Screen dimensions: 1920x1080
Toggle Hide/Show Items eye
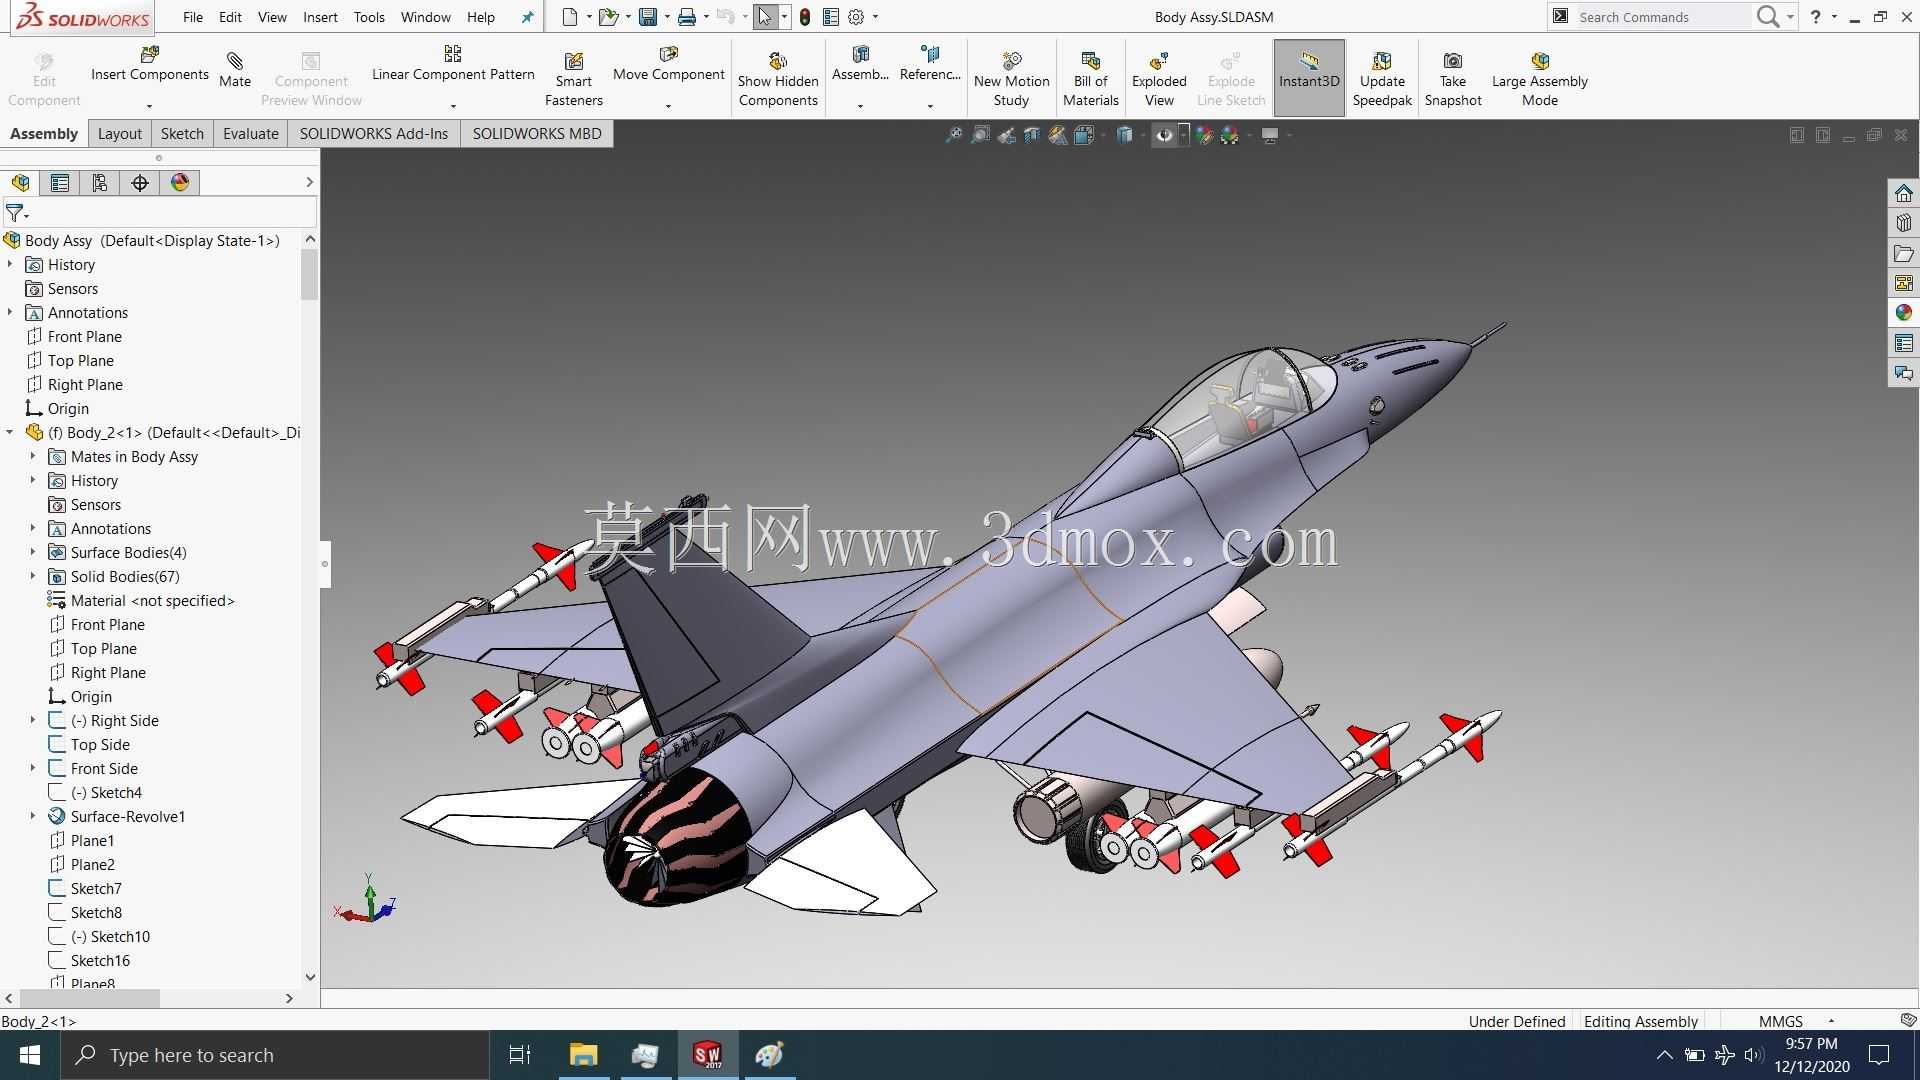[x=1164, y=135]
